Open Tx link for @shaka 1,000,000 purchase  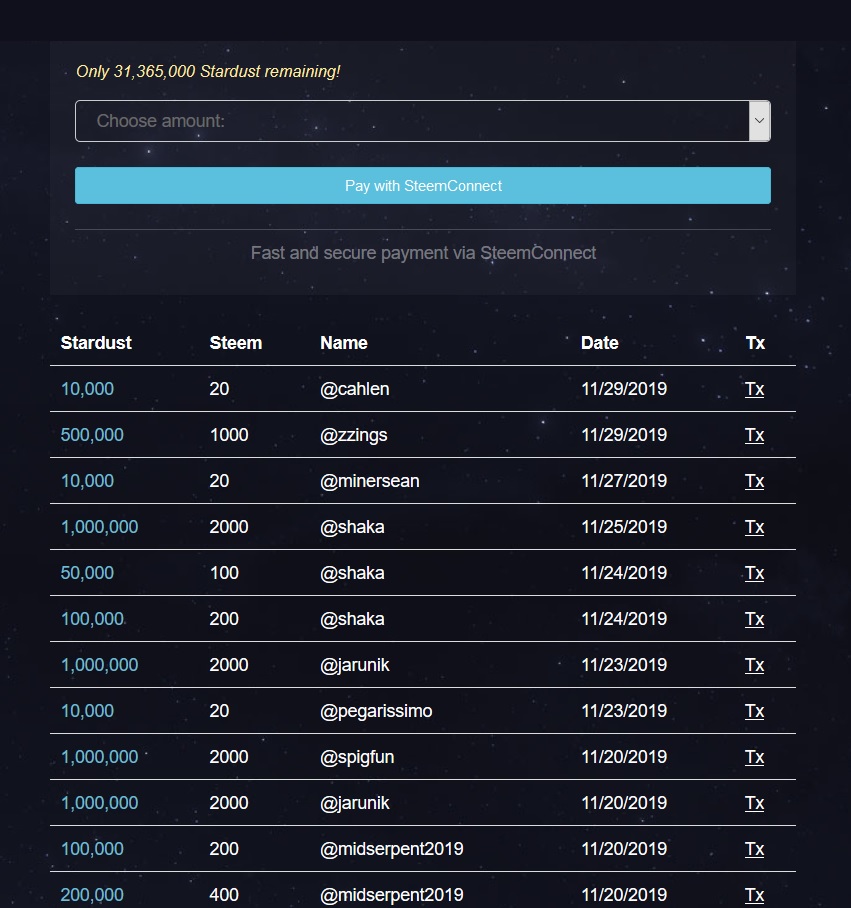coord(754,527)
